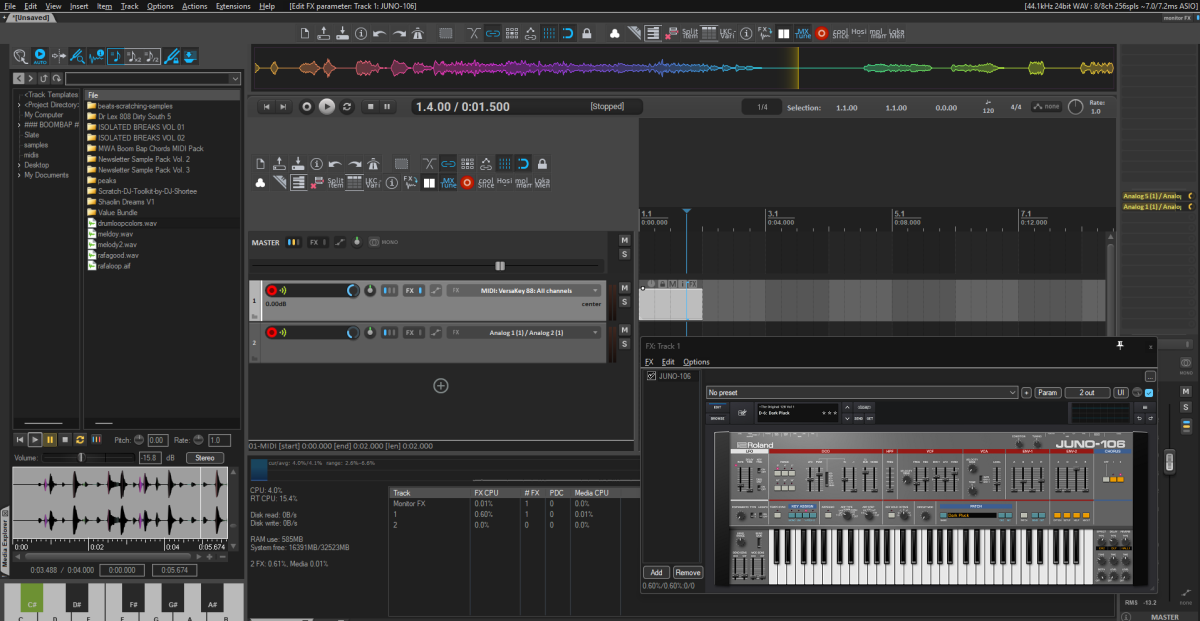The height and width of the screenshot is (621, 1200).
Task: Arm track 2 for recording
Action: 271,331
